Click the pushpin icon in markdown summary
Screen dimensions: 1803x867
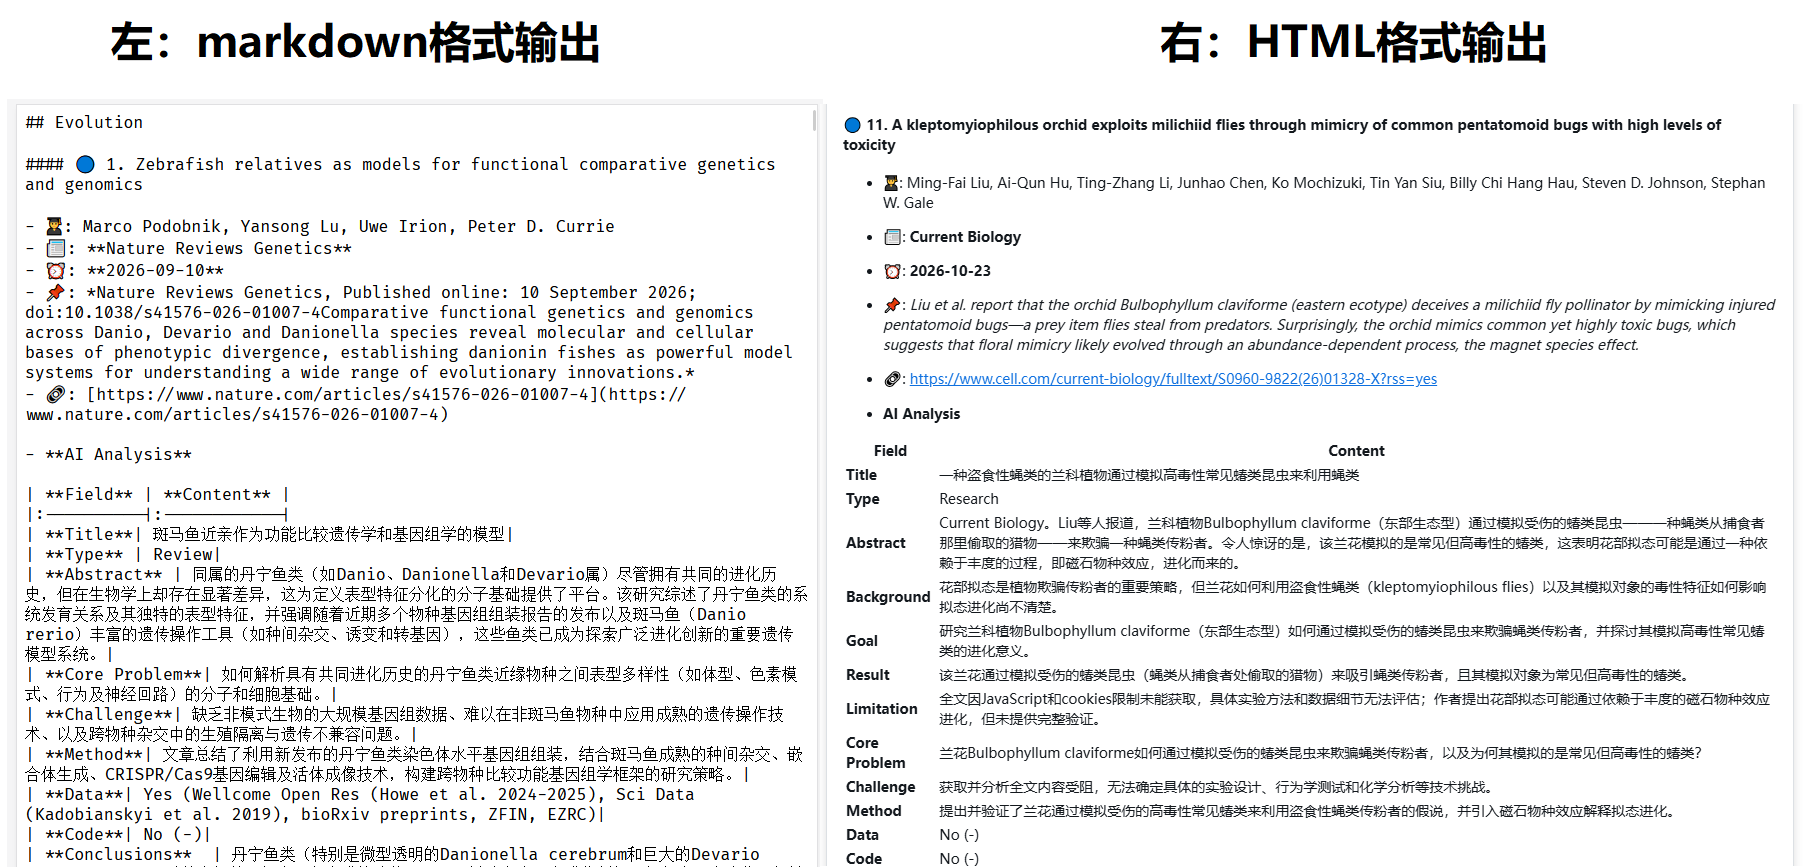(x=56, y=292)
